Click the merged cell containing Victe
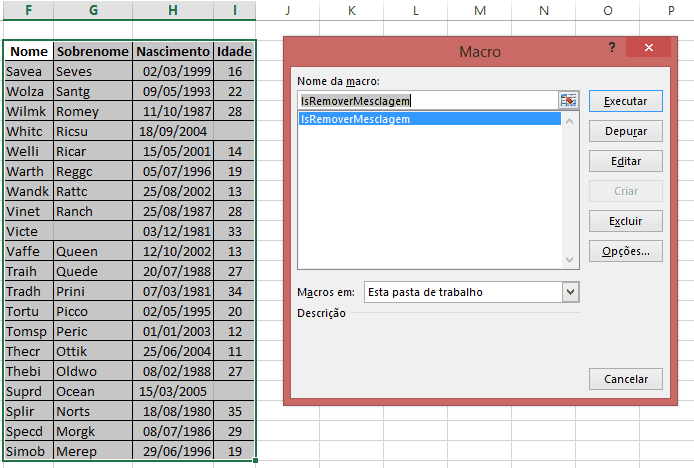The height and width of the screenshot is (468, 694). tap(68, 232)
